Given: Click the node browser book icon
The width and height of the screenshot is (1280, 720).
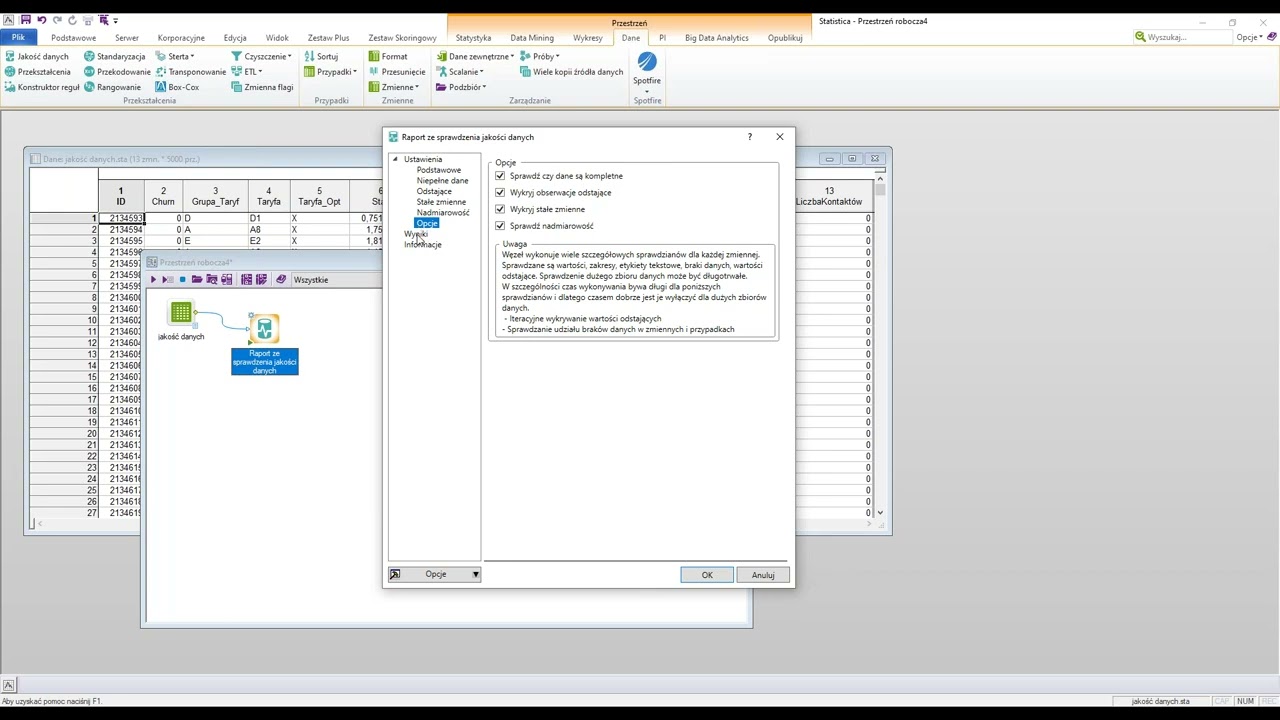Looking at the screenshot, I should point(281,280).
